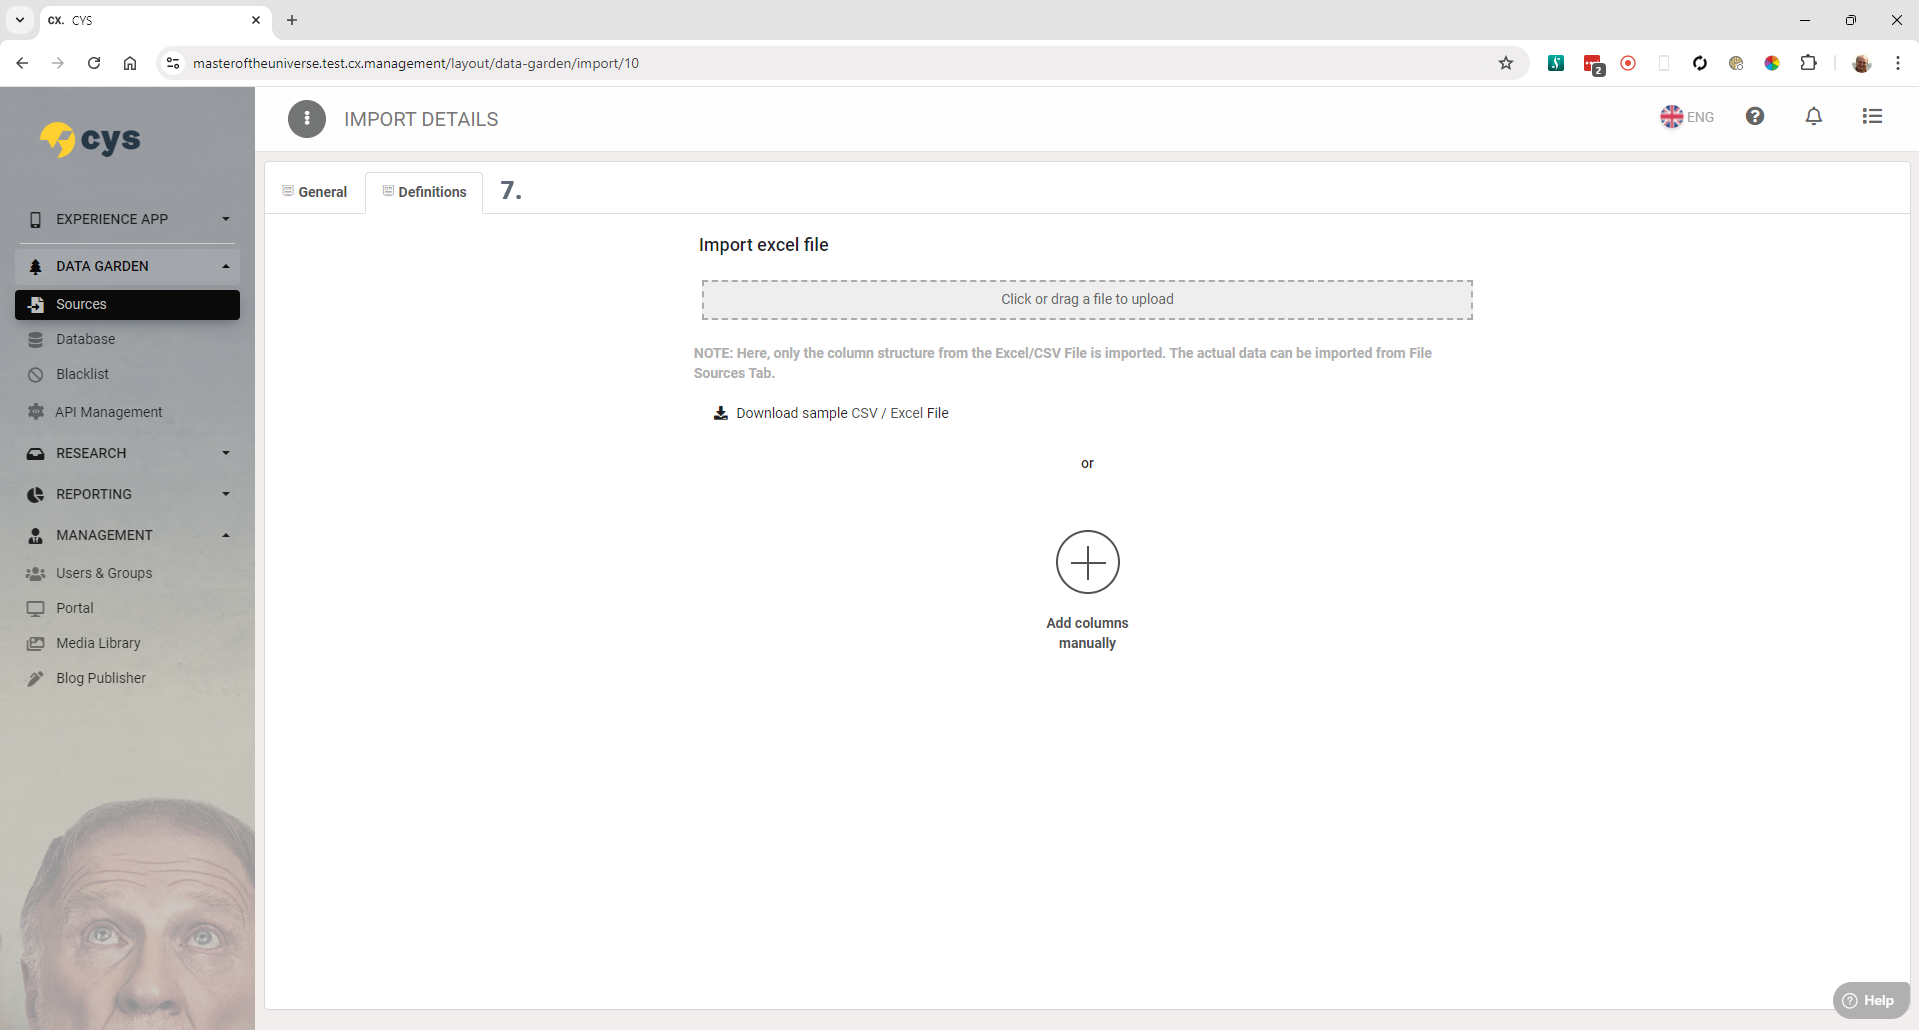Click the Database stack icon
This screenshot has width=1919, height=1030.
[x=36, y=340]
